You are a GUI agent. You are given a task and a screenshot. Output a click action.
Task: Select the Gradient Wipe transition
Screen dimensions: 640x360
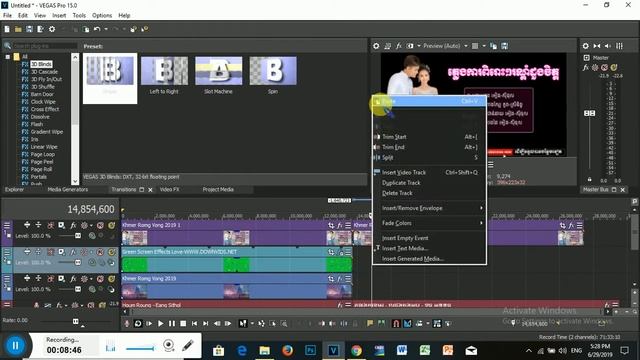[x=47, y=132]
